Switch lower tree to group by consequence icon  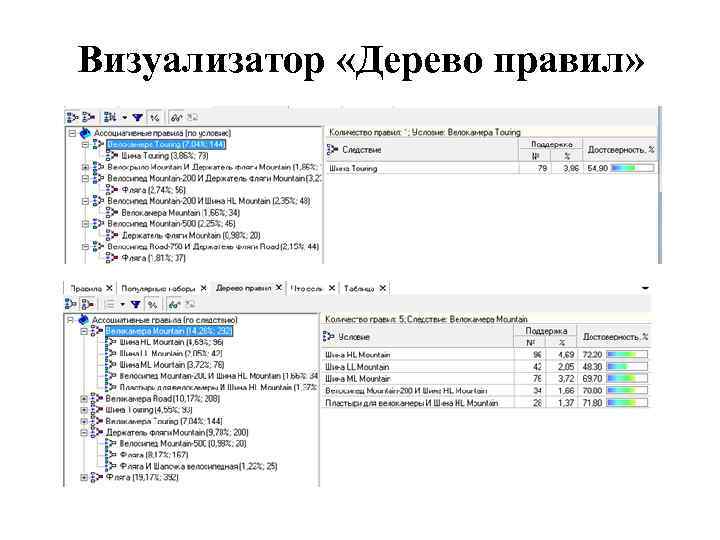point(87,304)
